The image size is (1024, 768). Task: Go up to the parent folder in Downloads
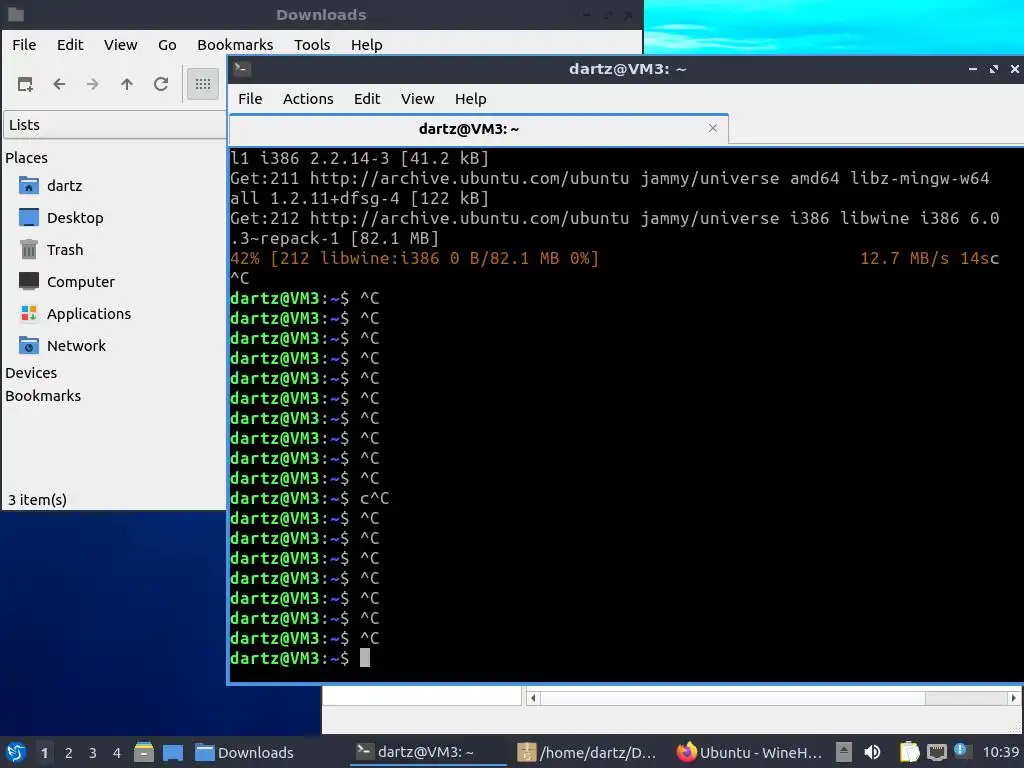[x=127, y=84]
